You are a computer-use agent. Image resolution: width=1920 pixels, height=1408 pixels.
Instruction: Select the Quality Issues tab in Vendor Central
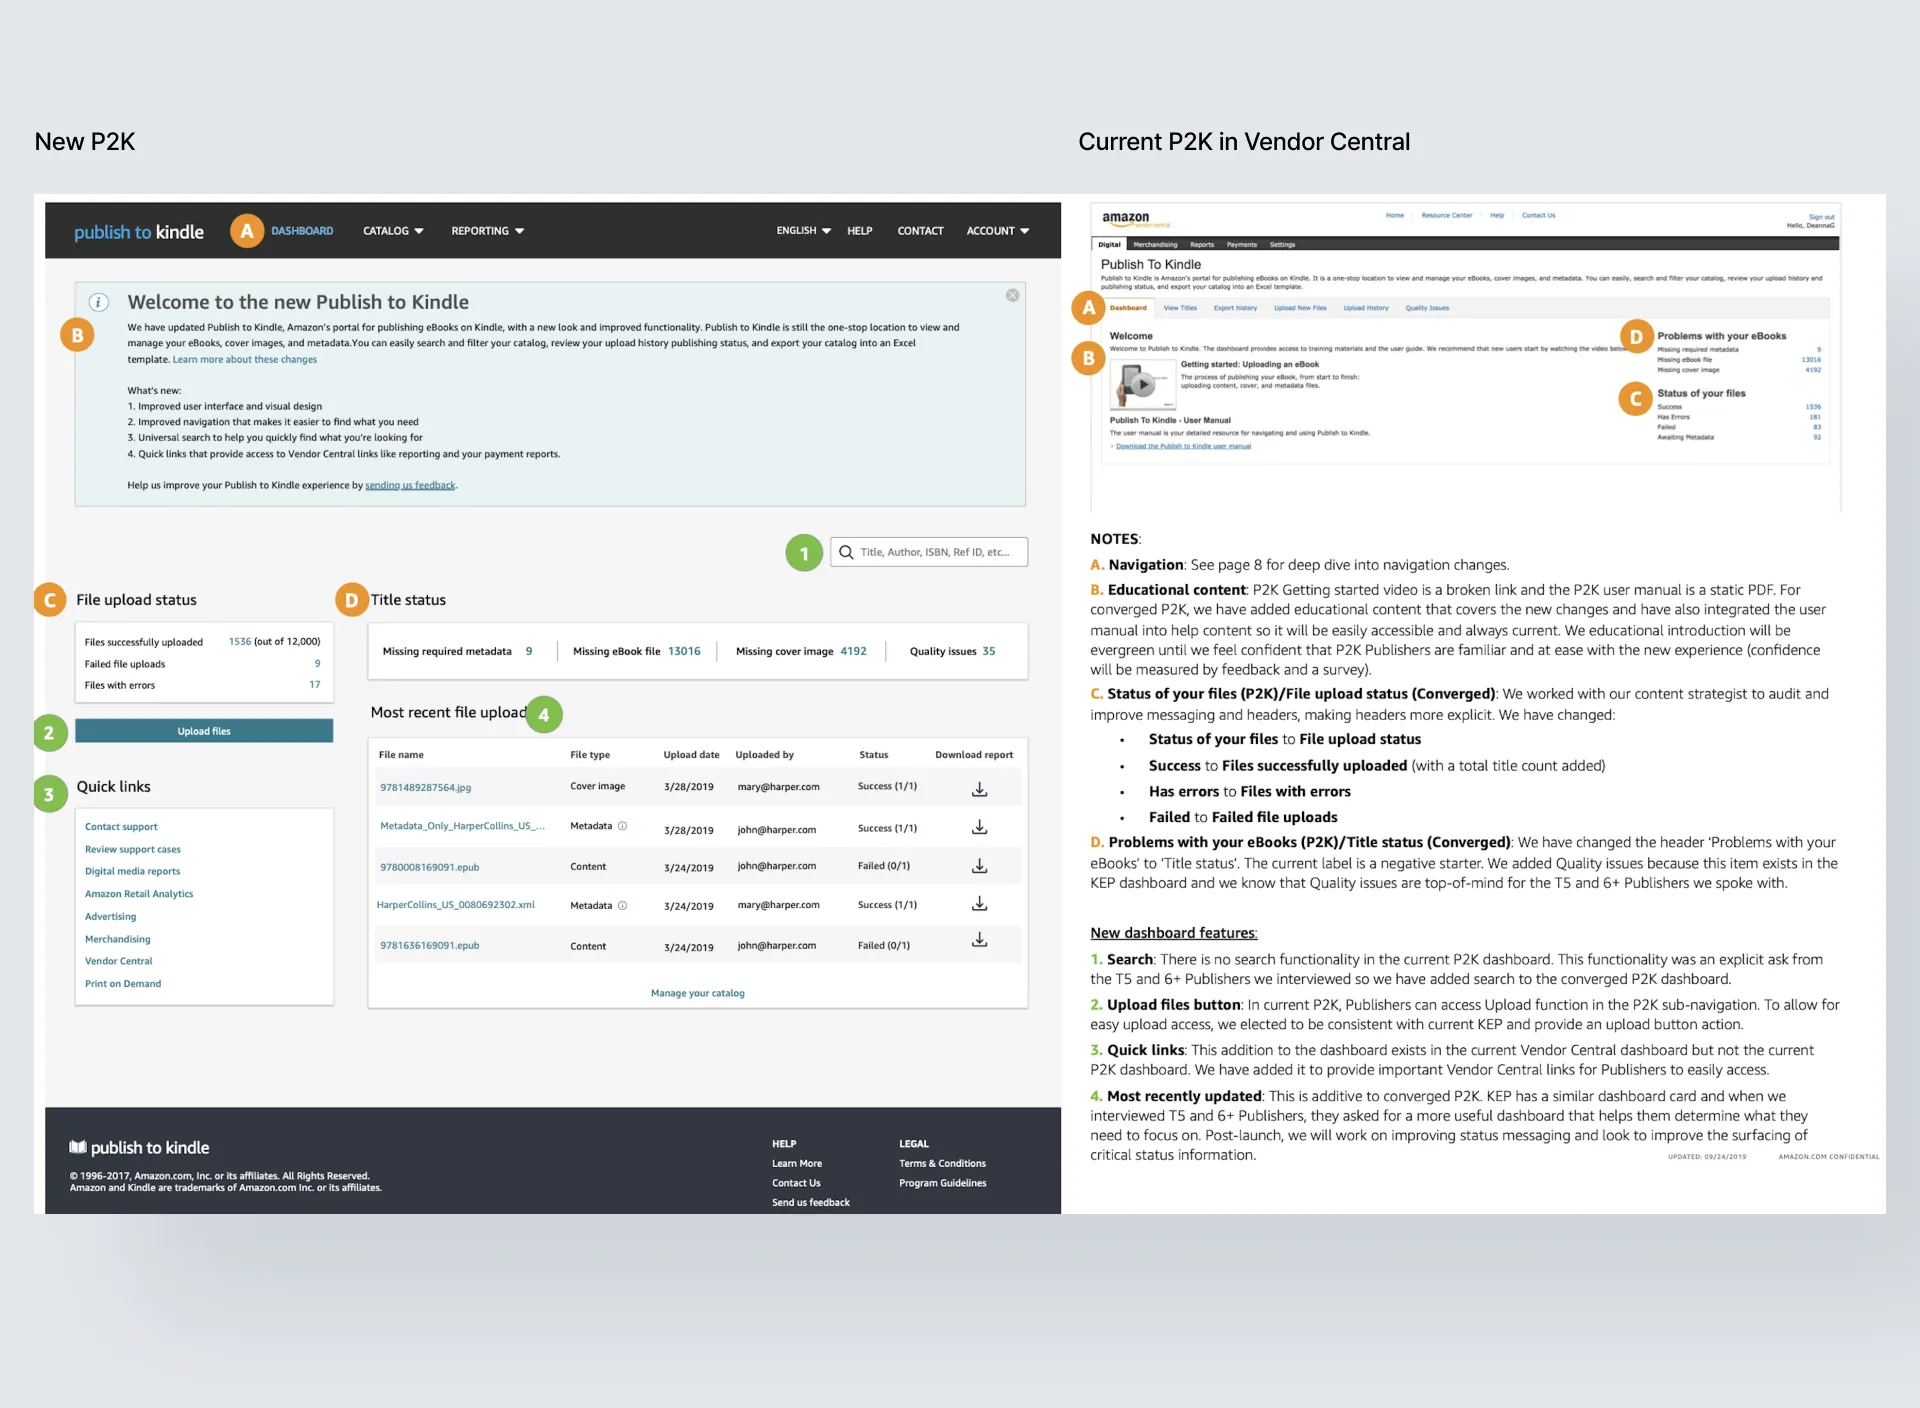coord(1427,308)
